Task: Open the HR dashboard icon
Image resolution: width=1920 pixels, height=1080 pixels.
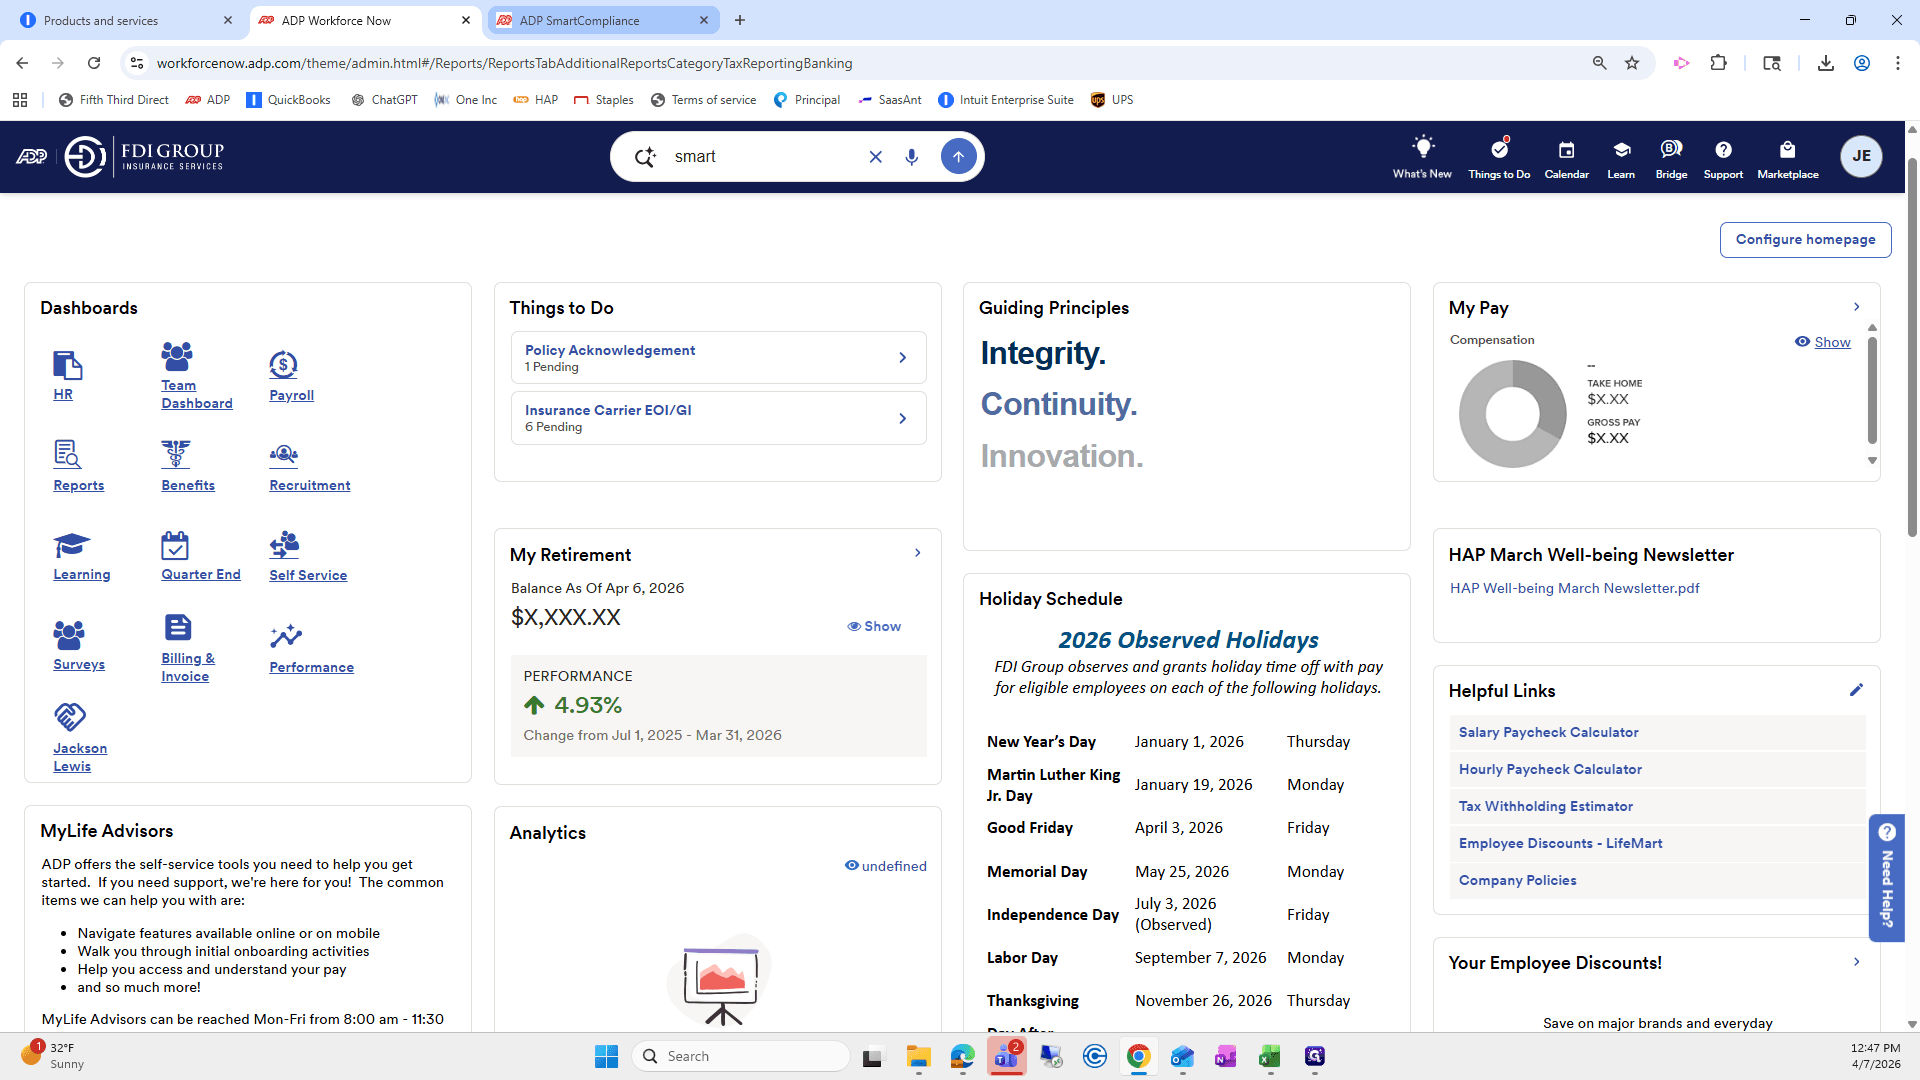Action: (x=67, y=365)
